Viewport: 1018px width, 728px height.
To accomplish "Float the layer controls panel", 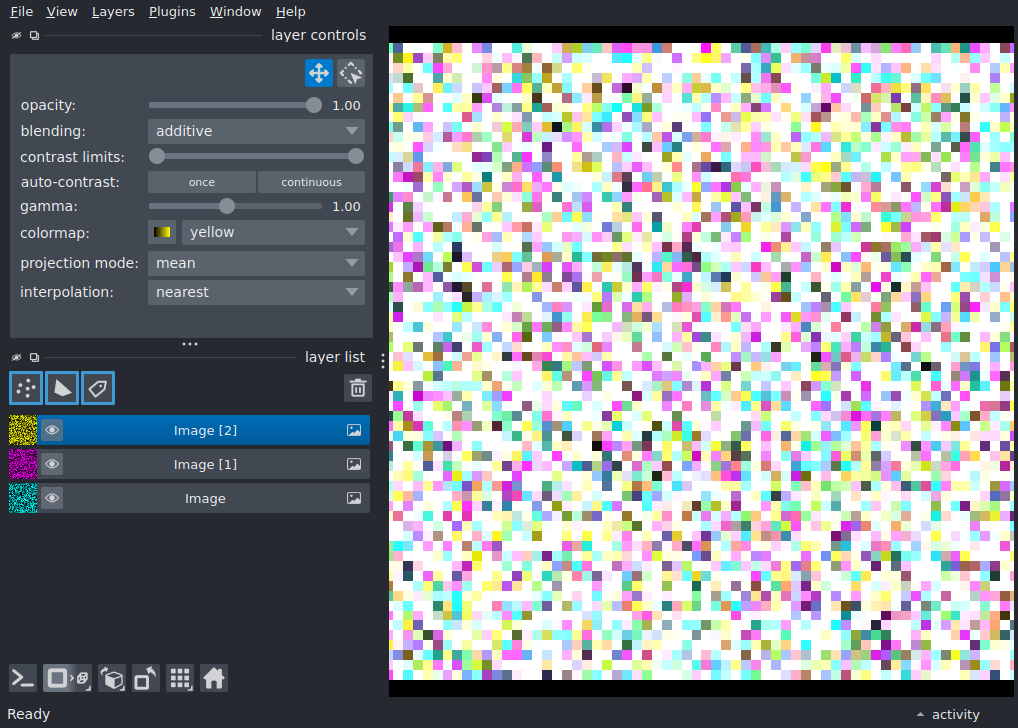I will (34, 36).
